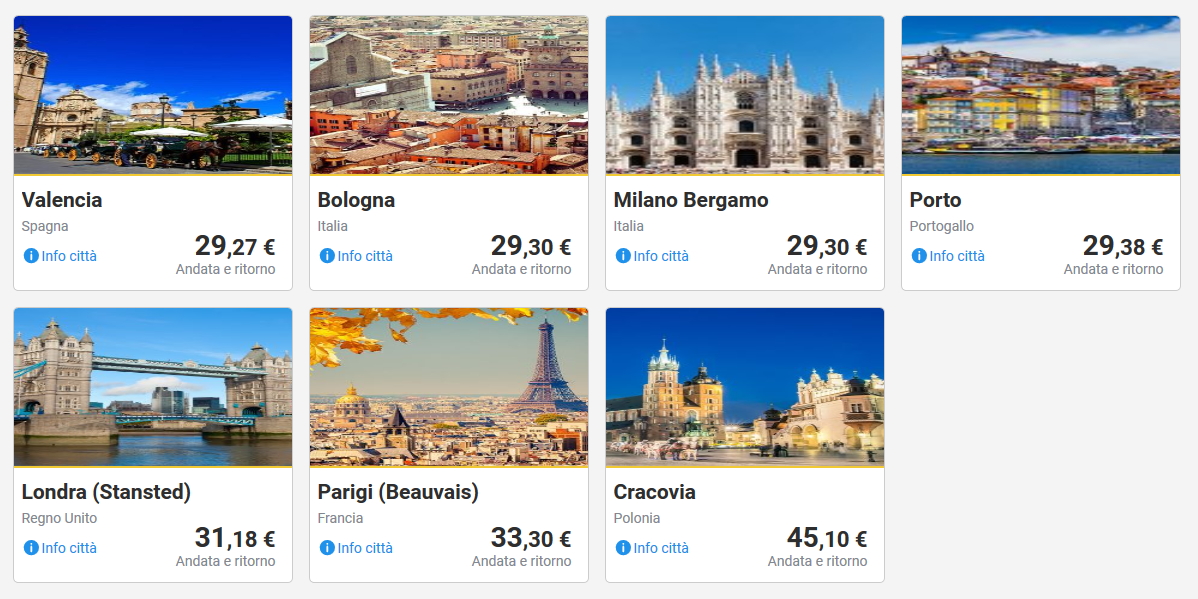Select the Milan Duomo image

click(x=745, y=95)
